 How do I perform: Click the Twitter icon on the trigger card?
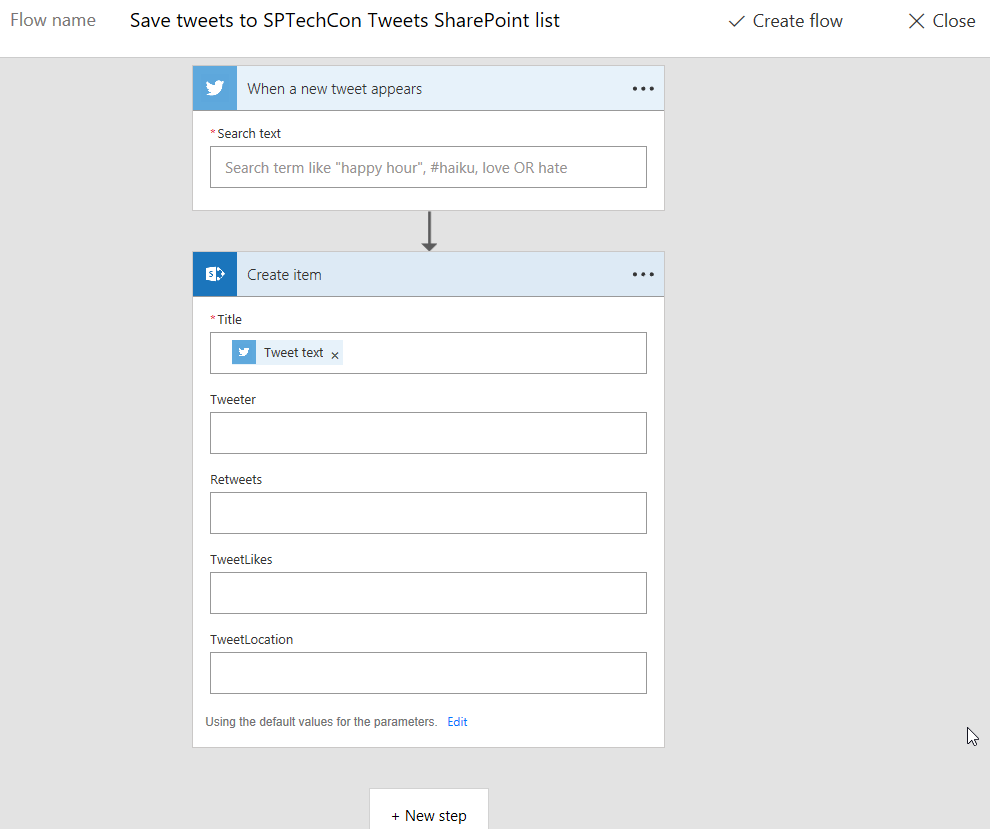[x=215, y=88]
